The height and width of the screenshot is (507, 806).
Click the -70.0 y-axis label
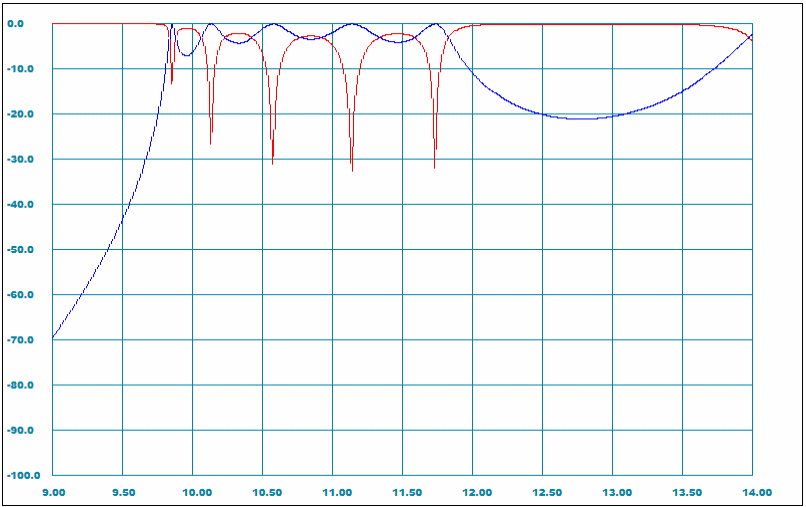pyautogui.click(x=22, y=340)
